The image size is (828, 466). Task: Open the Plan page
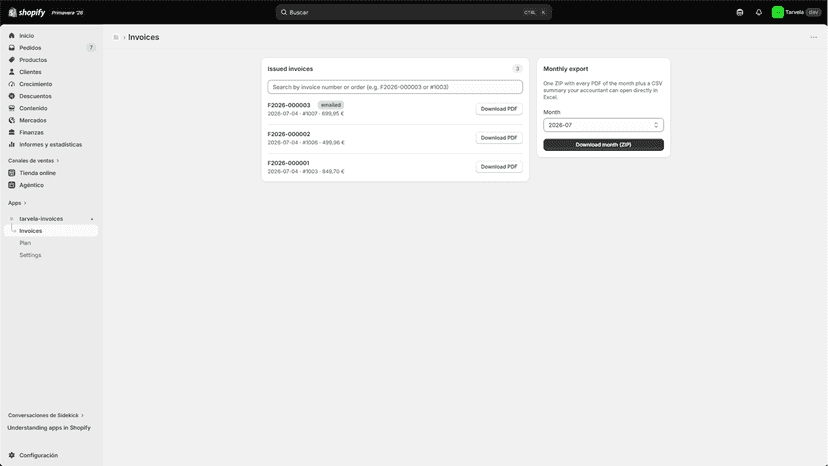tap(25, 243)
